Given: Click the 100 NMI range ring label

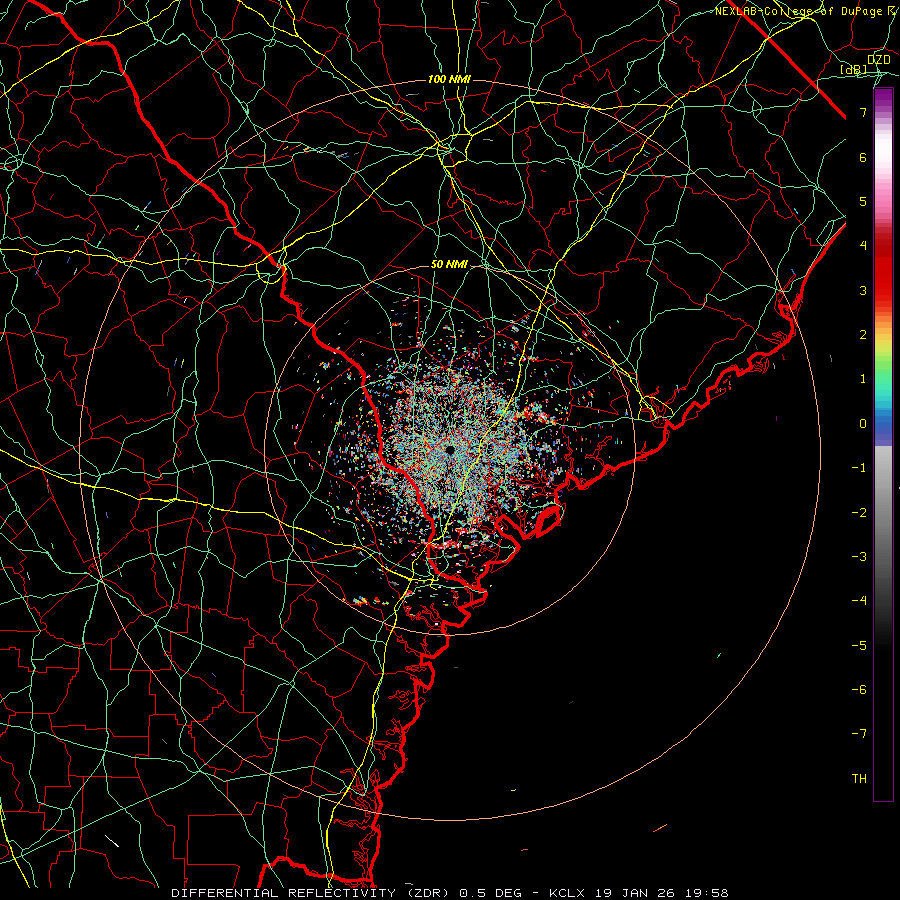Looking at the screenshot, I should [449, 79].
